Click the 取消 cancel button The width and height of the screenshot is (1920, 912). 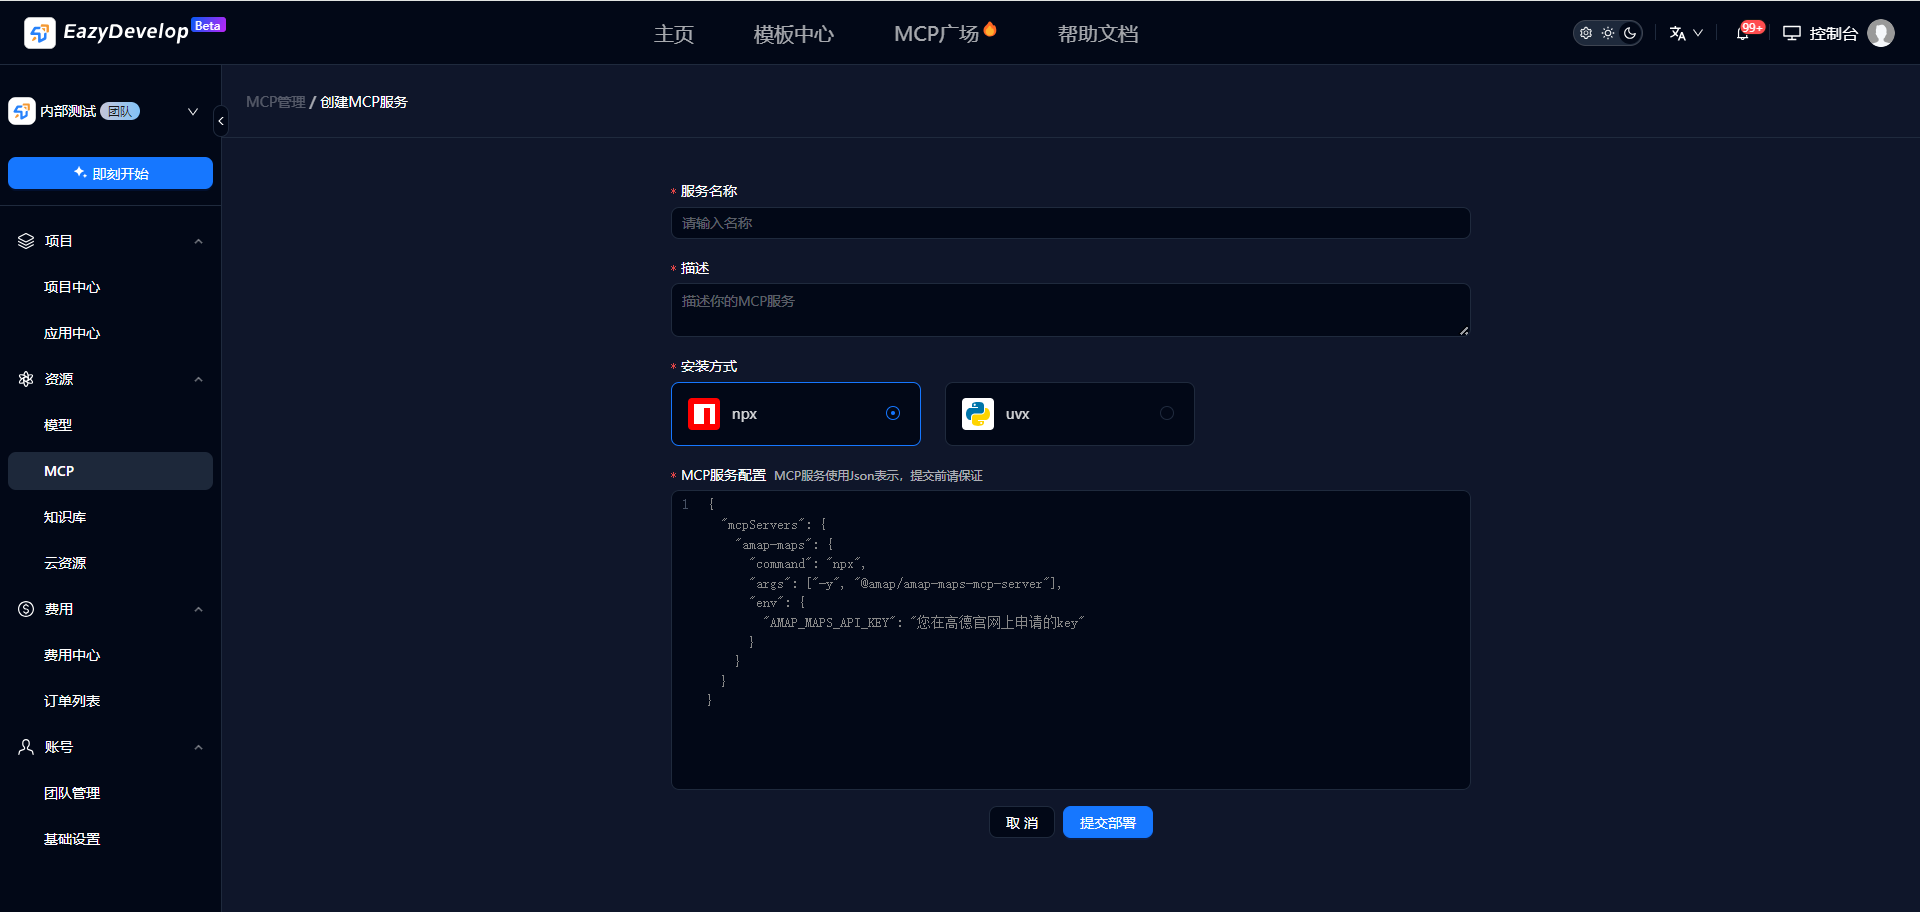pos(1021,822)
